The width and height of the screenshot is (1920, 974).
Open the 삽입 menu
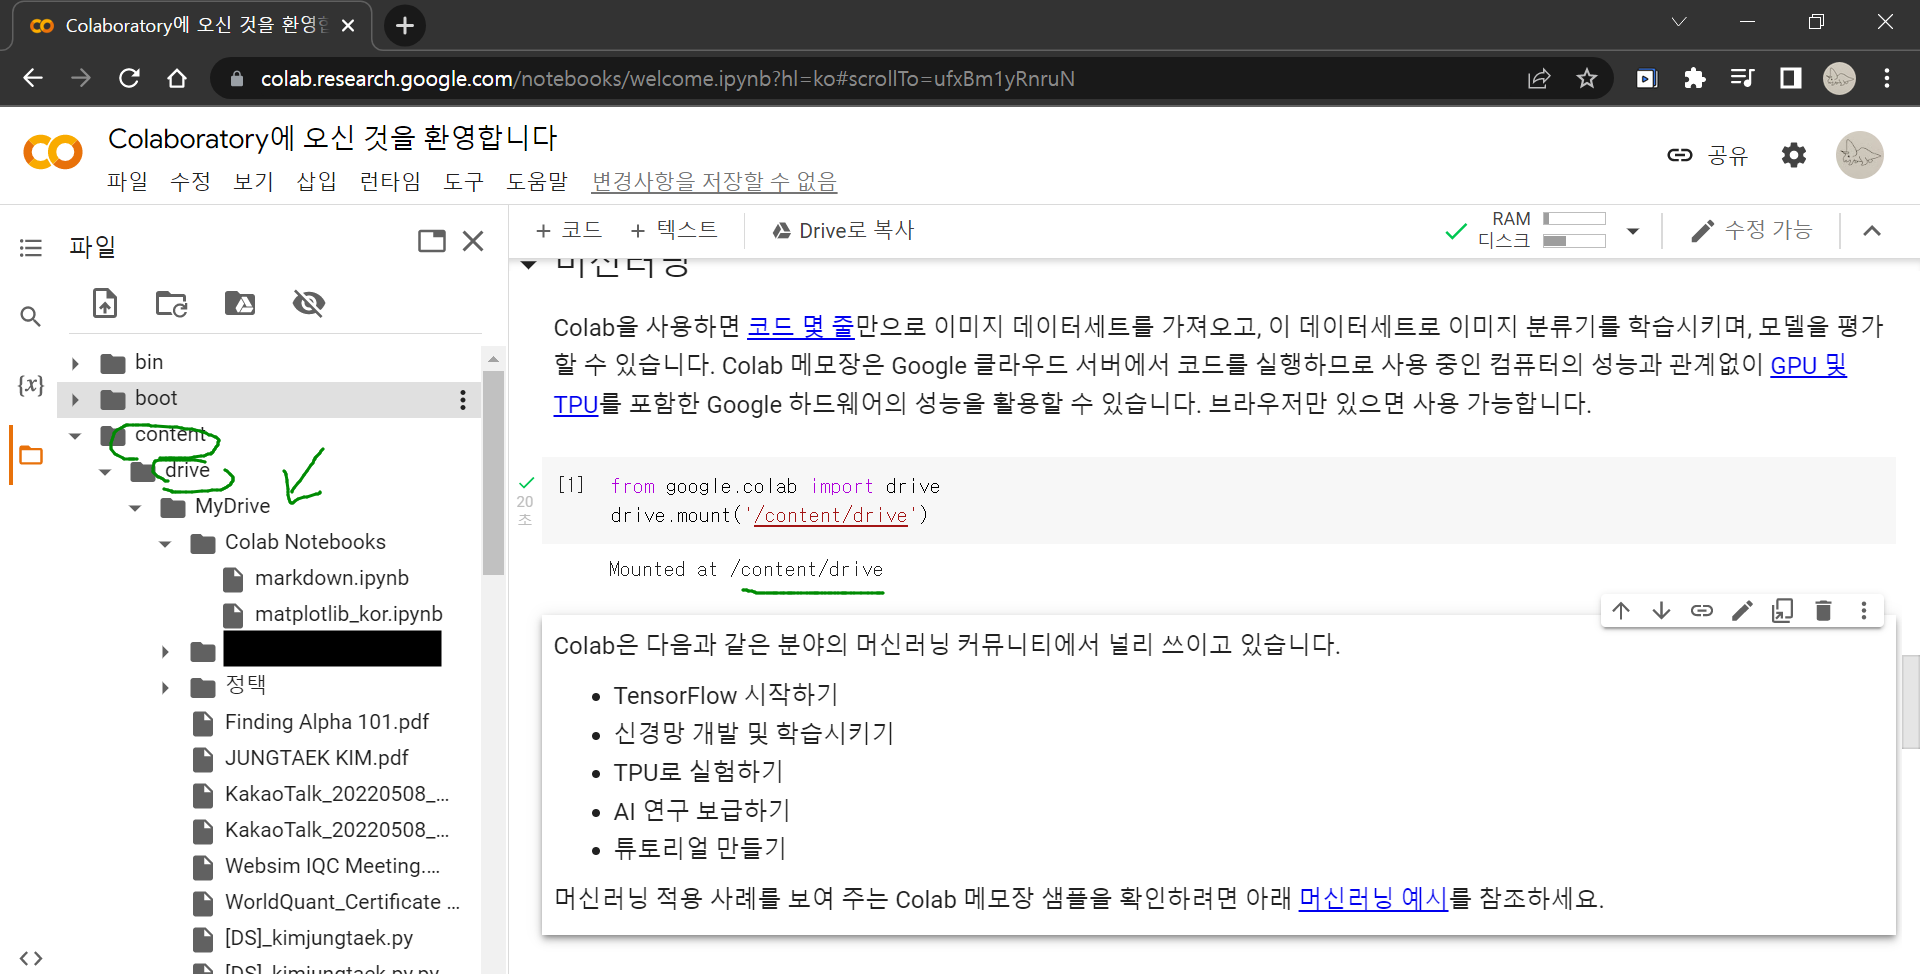[x=317, y=181]
